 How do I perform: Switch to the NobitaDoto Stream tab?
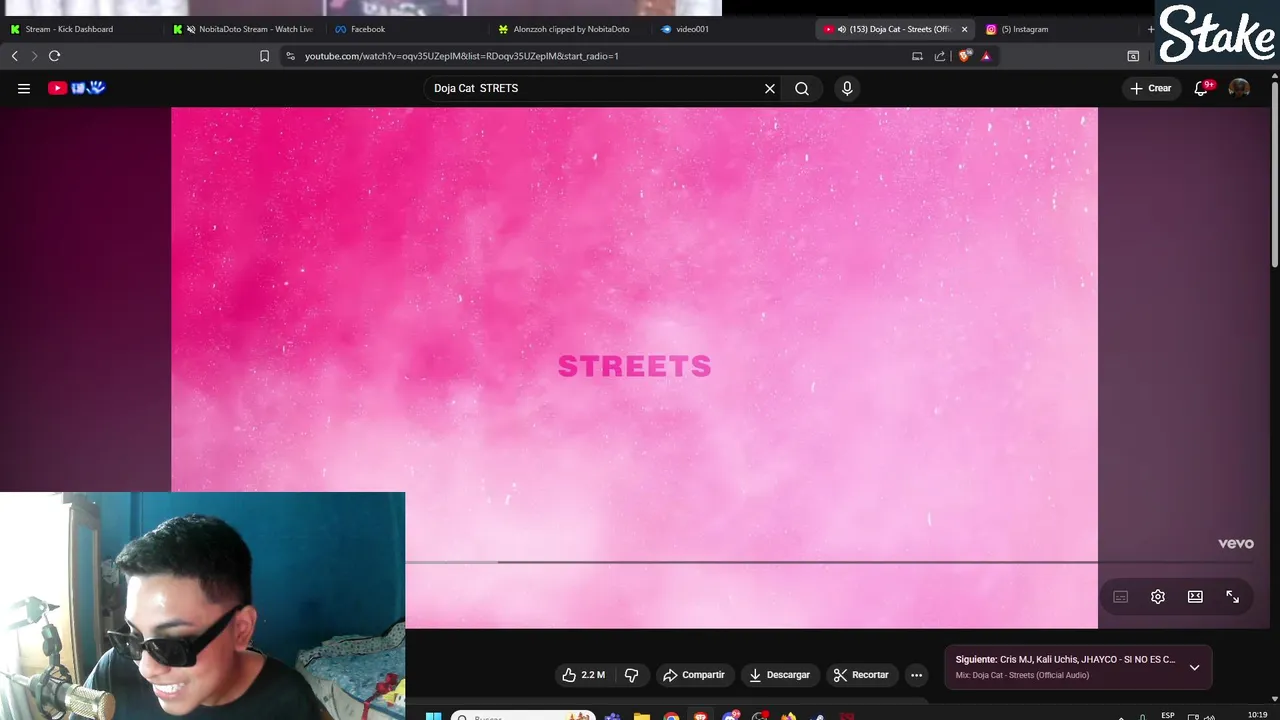(x=246, y=29)
